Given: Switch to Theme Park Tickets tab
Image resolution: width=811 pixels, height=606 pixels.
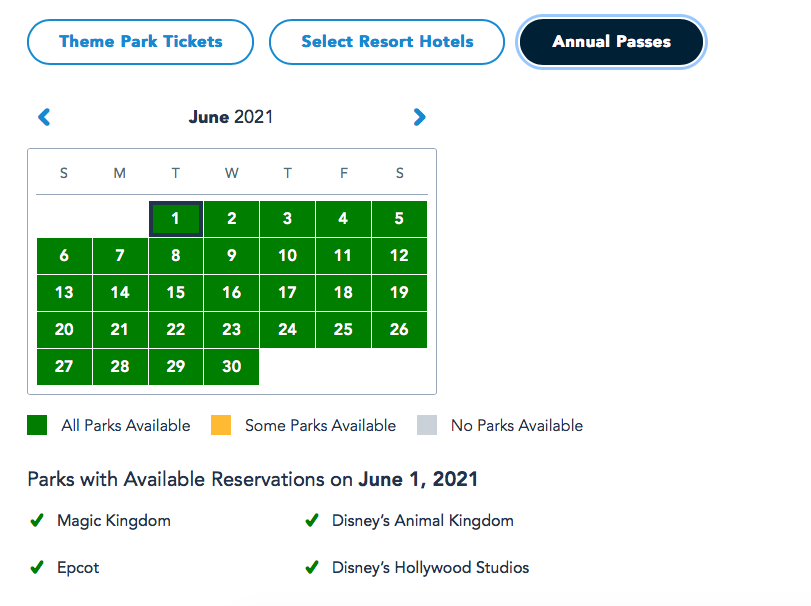Looking at the screenshot, I should (x=141, y=42).
